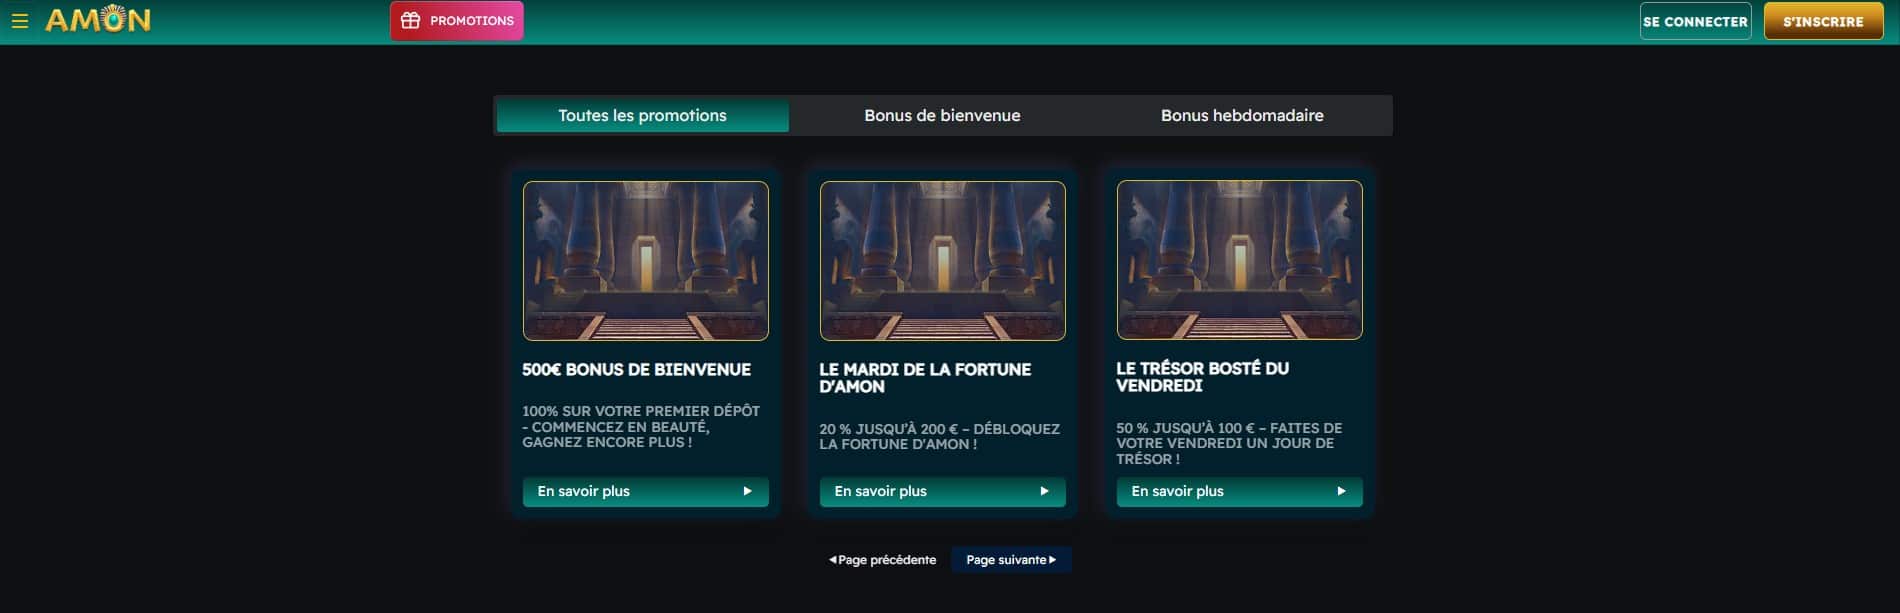The width and height of the screenshot is (1900, 613).
Task: Switch to the Bonus de bienvenue tab
Action: point(942,116)
